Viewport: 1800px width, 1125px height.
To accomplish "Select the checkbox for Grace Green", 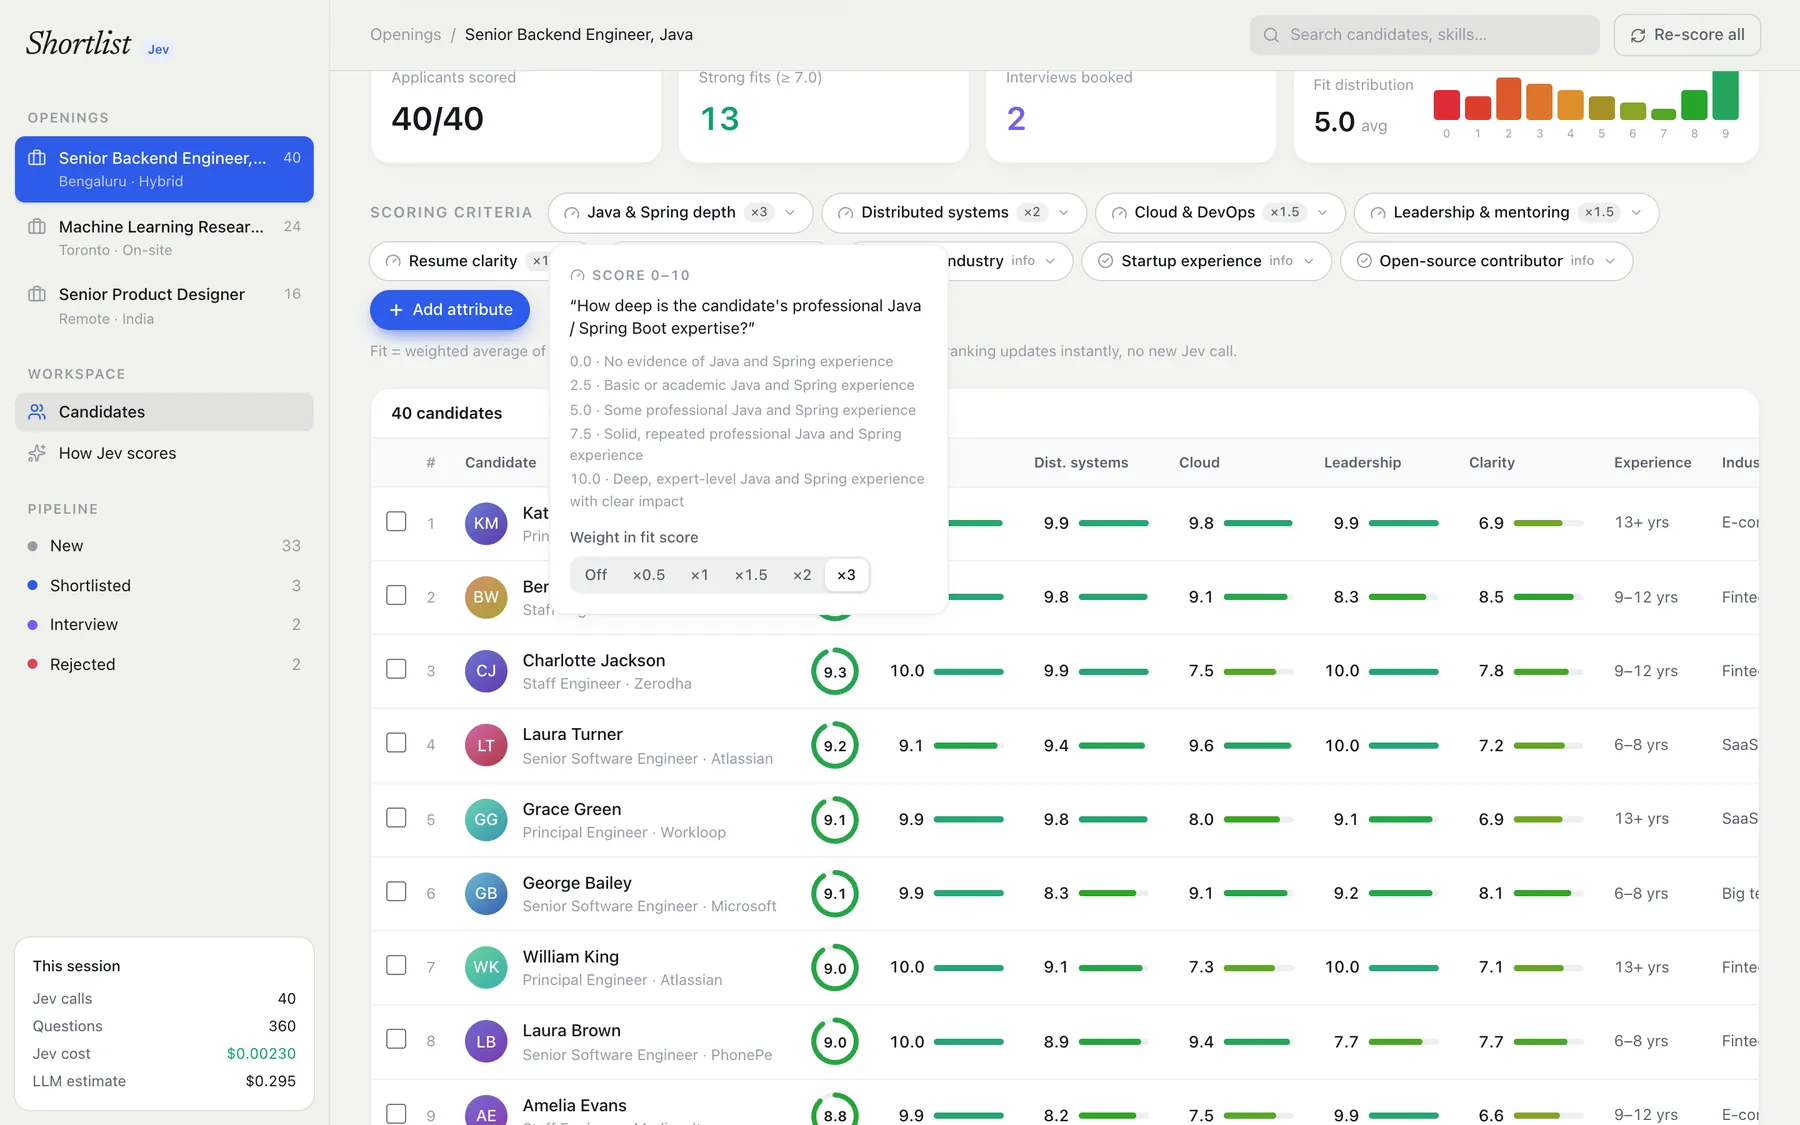I will (396, 818).
